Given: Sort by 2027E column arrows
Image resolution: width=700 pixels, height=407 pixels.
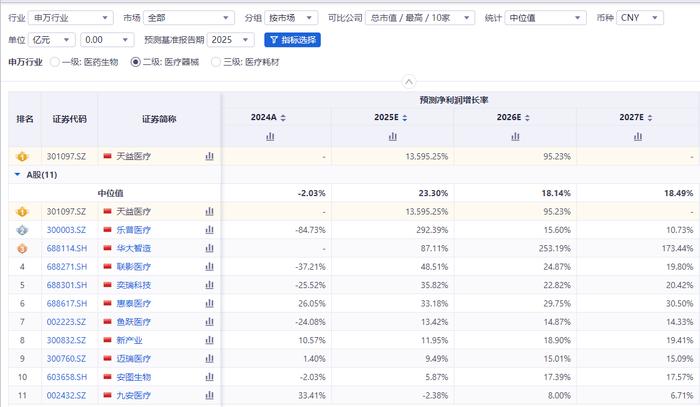Looking at the screenshot, I should coord(650,118).
